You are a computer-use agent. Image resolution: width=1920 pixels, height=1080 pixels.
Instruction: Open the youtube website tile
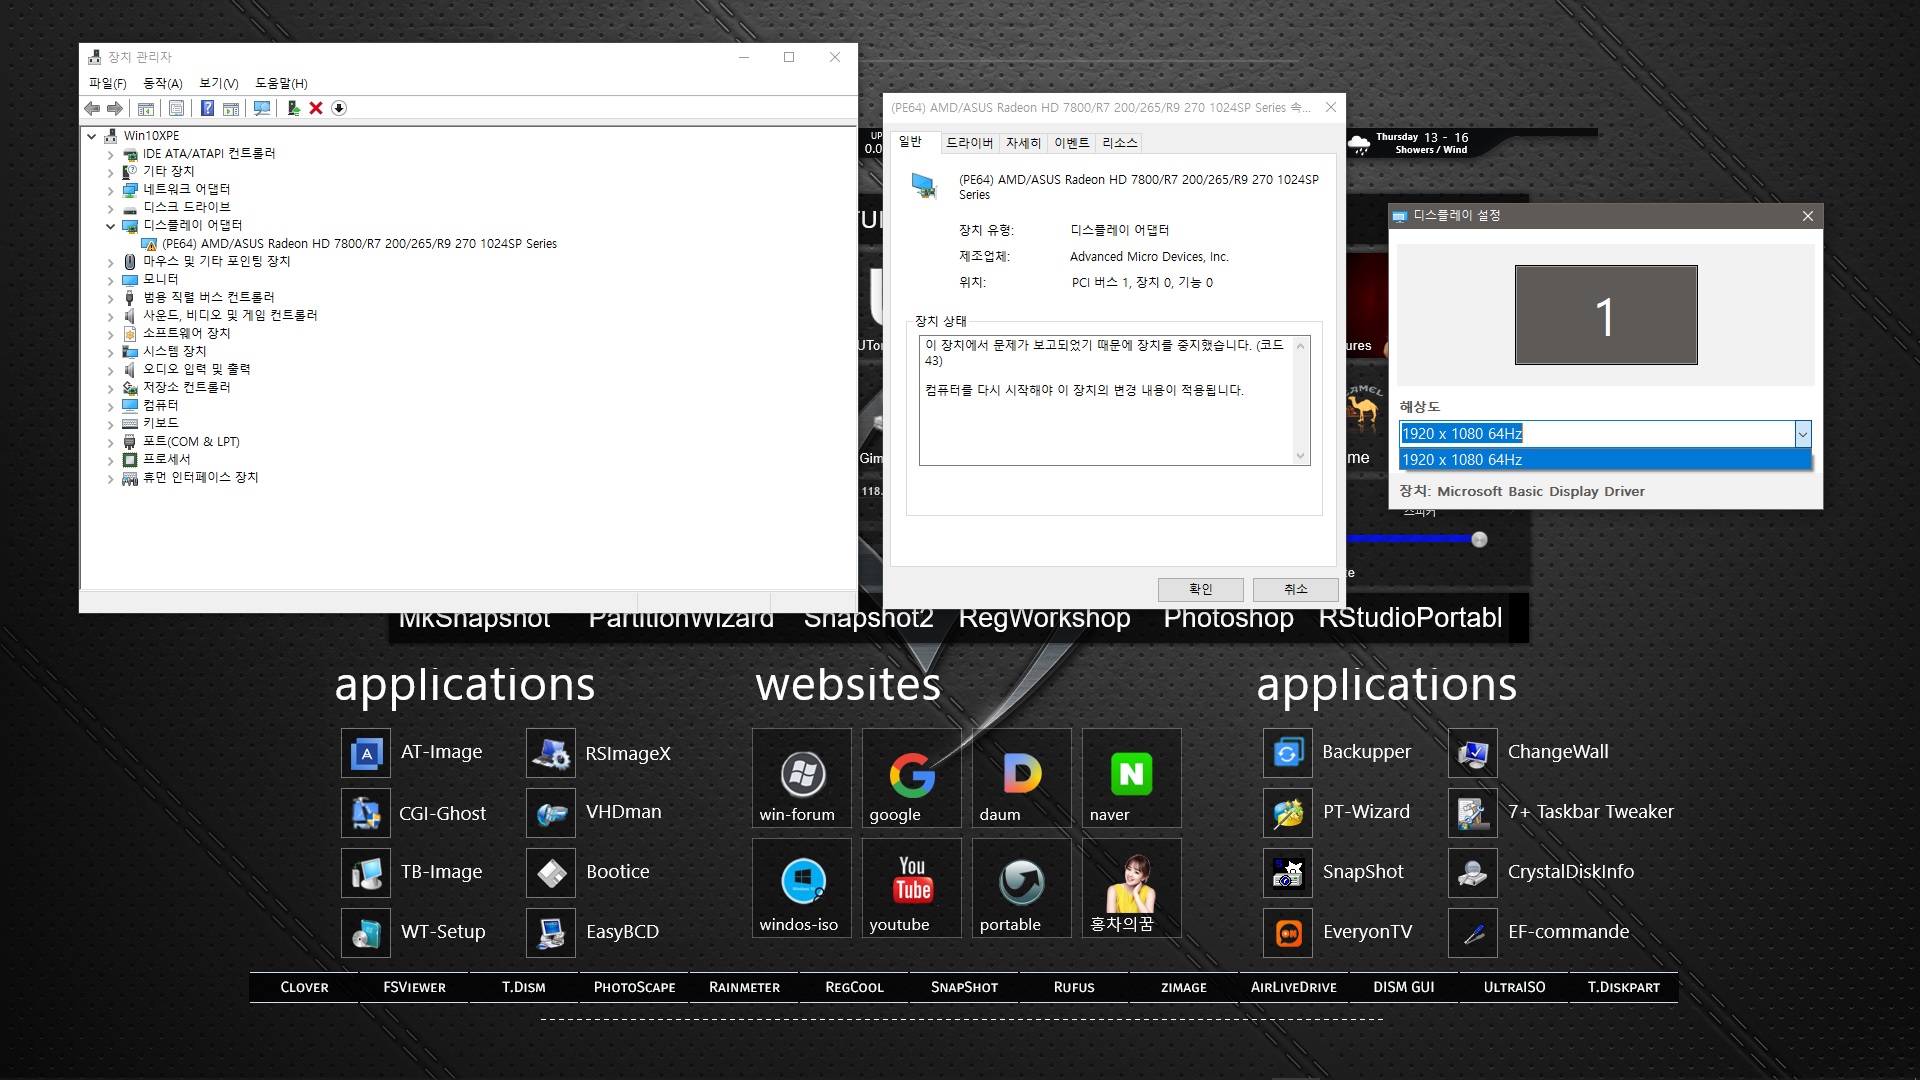click(911, 888)
